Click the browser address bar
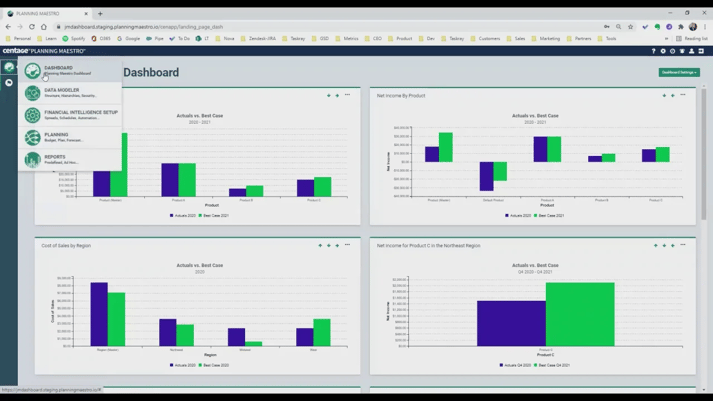 click(x=300, y=27)
